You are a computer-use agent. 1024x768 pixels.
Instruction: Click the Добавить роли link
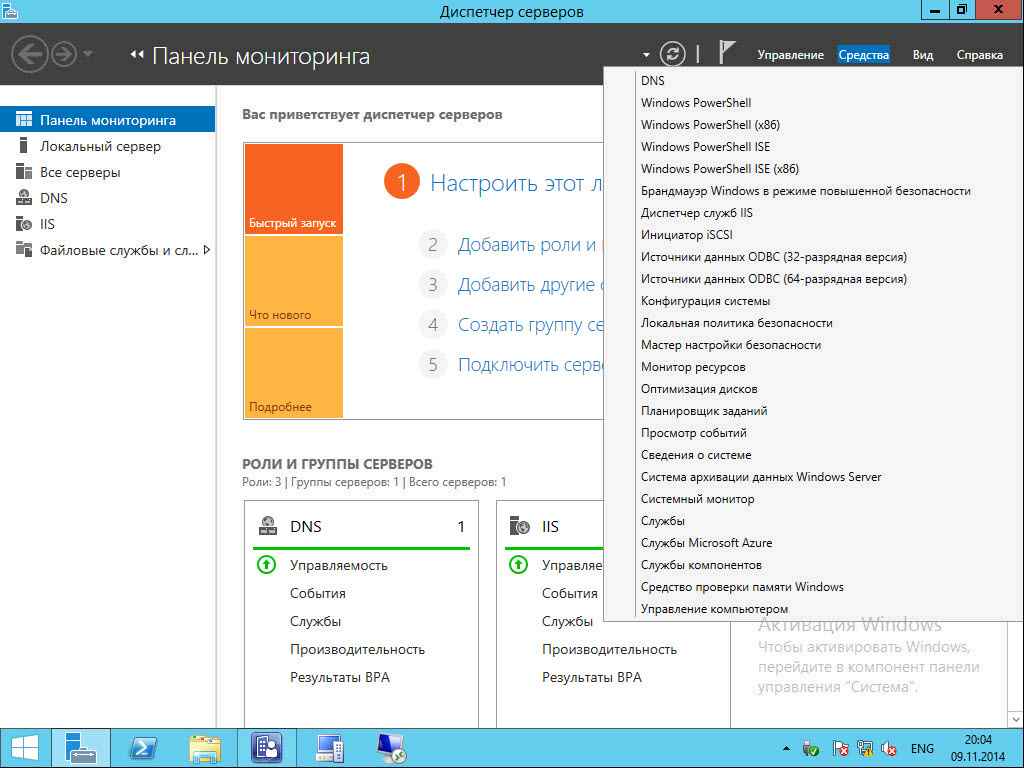526,245
